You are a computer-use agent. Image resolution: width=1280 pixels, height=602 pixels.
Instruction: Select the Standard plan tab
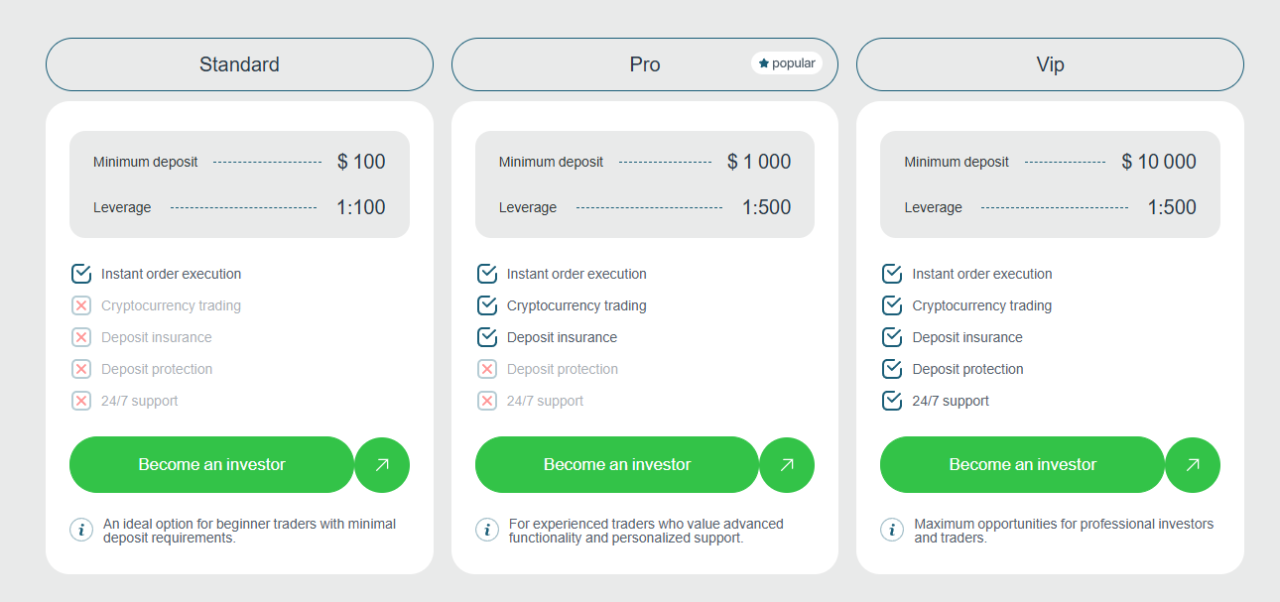point(239,65)
